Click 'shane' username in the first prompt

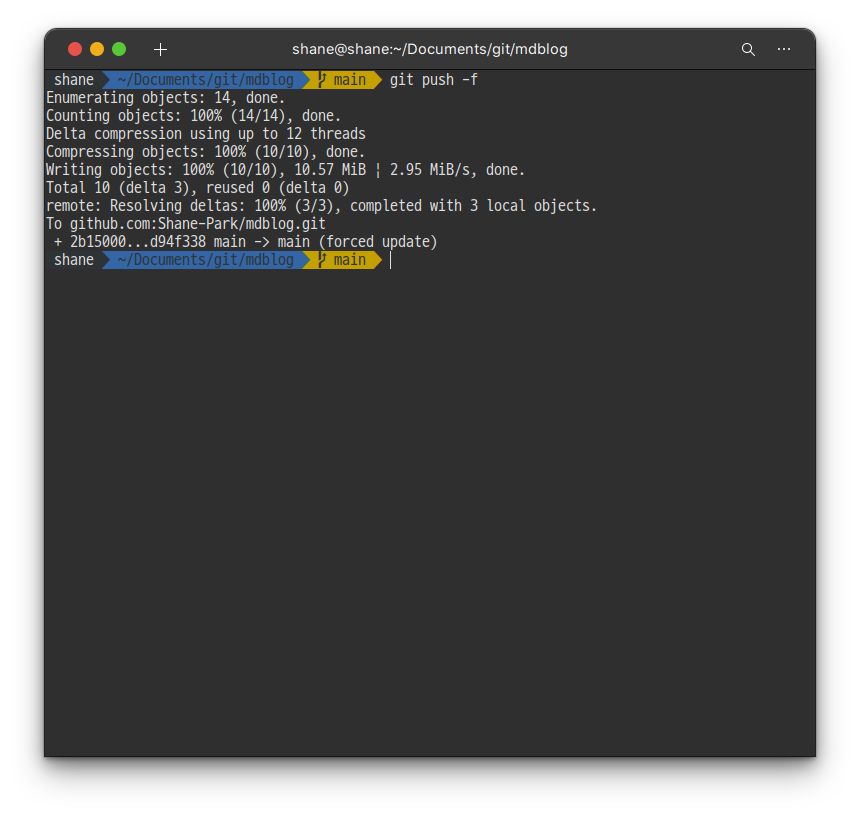74,80
